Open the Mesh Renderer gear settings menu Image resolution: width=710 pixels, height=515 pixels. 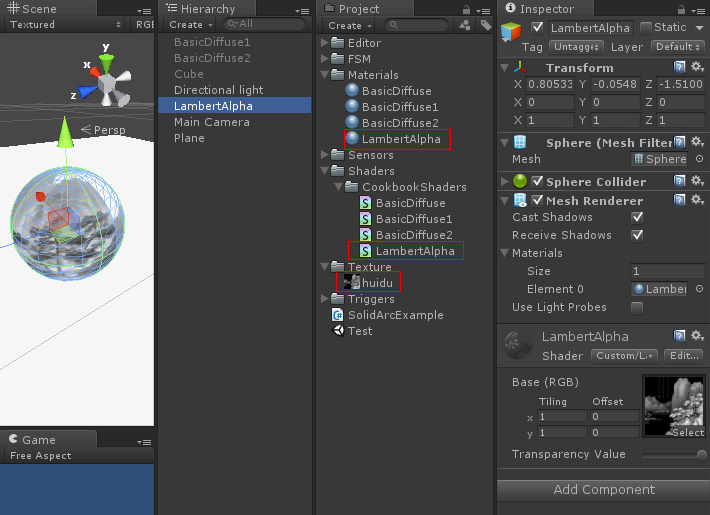697,200
